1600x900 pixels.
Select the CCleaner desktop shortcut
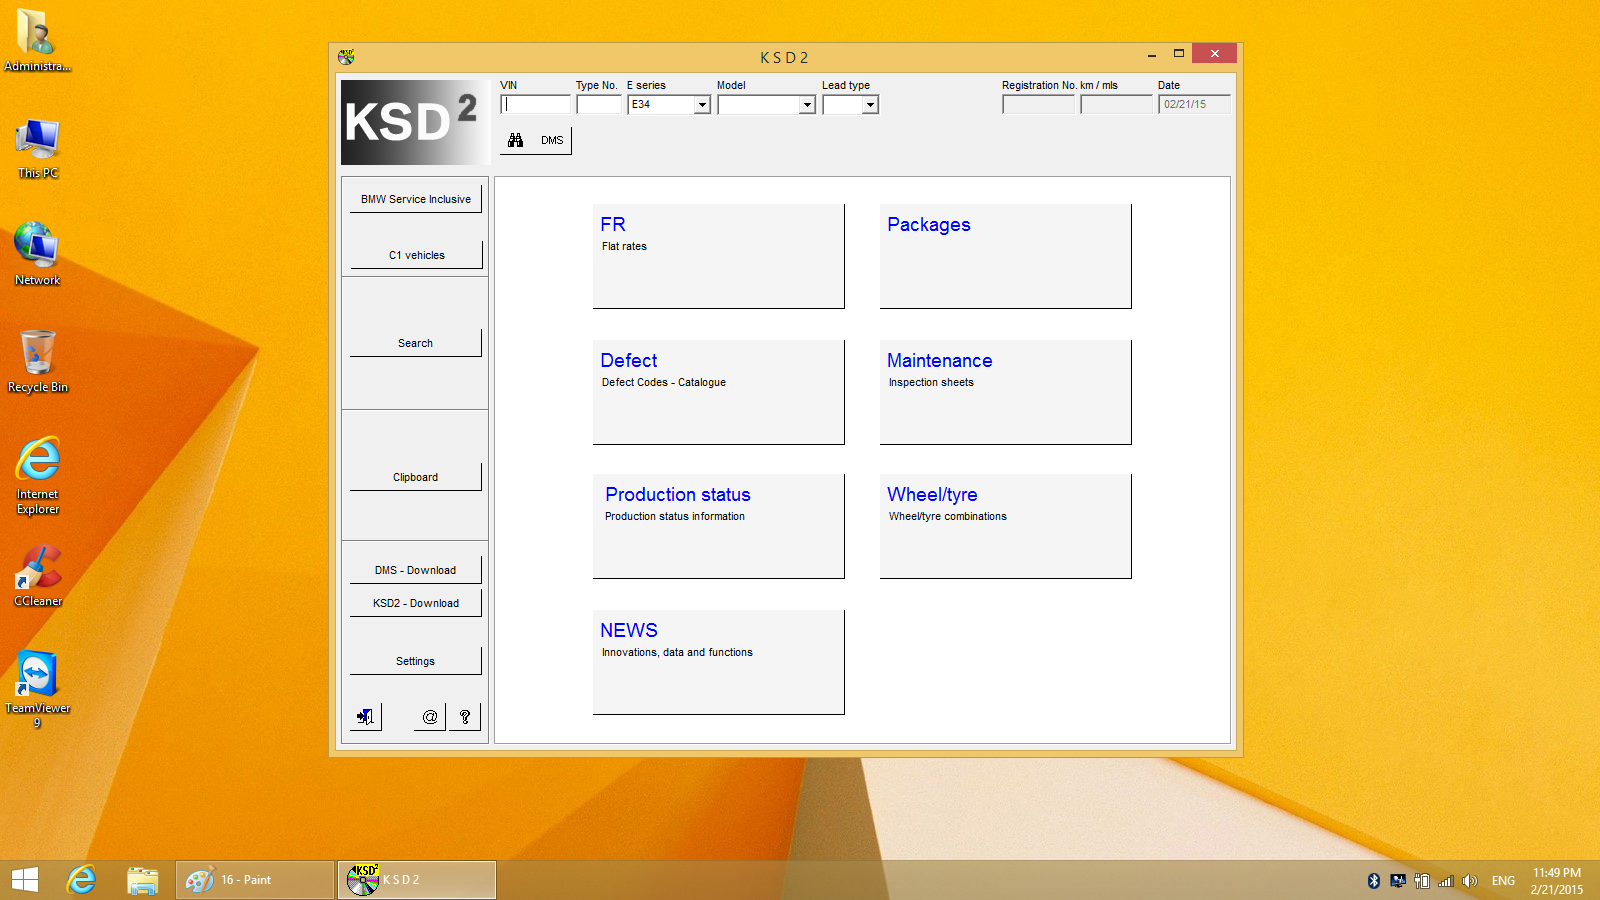coord(37,575)
